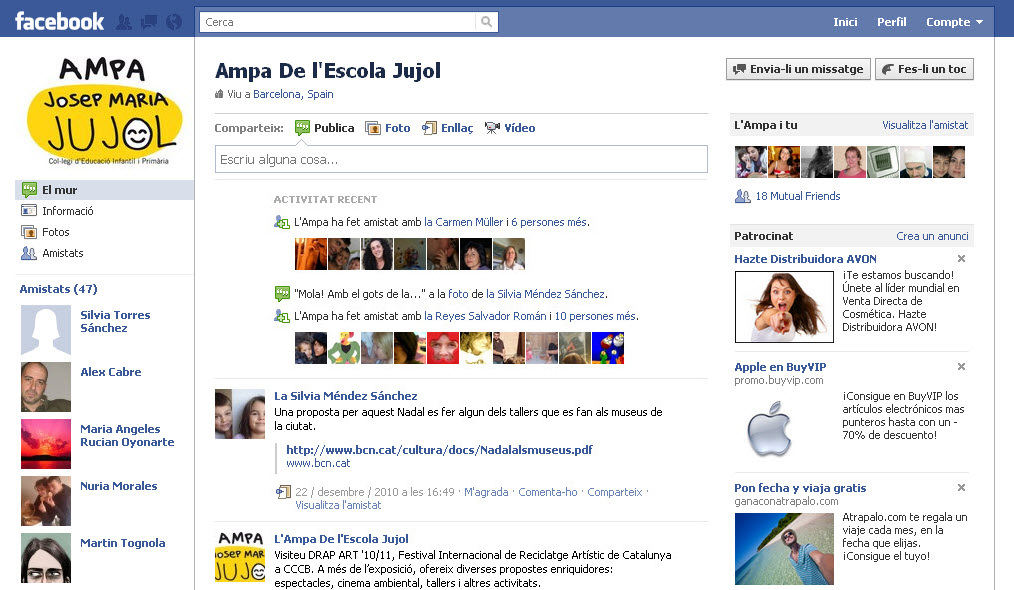Screen dimensions: 1014x590
Task: Click the Envia-li un missatge button
Action: (x=796, y=69)
